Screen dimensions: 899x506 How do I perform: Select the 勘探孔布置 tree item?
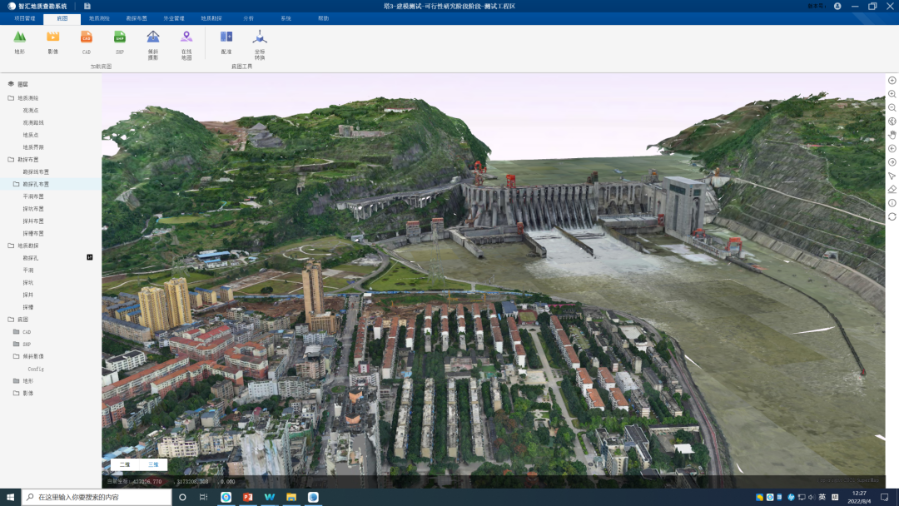(x=37, y=184)
